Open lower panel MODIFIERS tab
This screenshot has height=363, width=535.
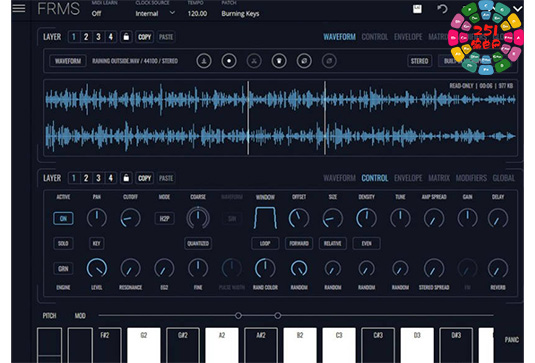pyautogui.click(x=471, y=178)
